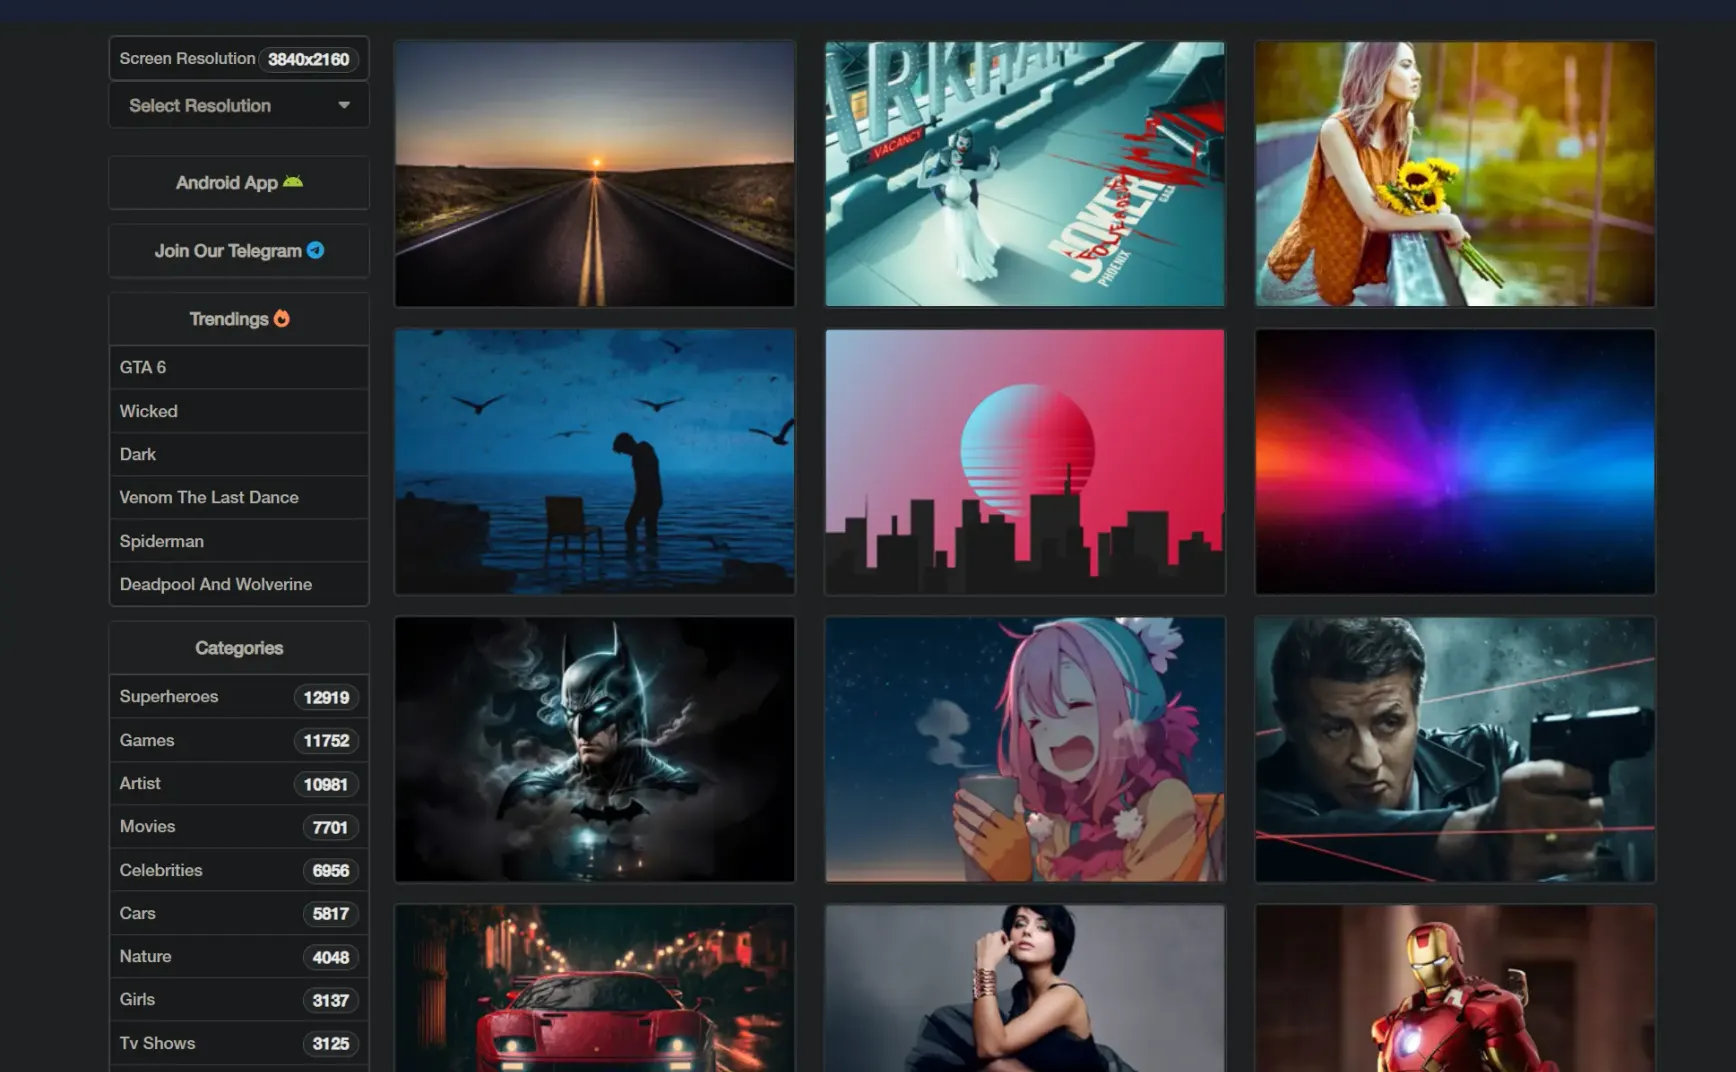The image size is (1736, 1072).
Task: Click the Categories section header
Action: (239, 648)
